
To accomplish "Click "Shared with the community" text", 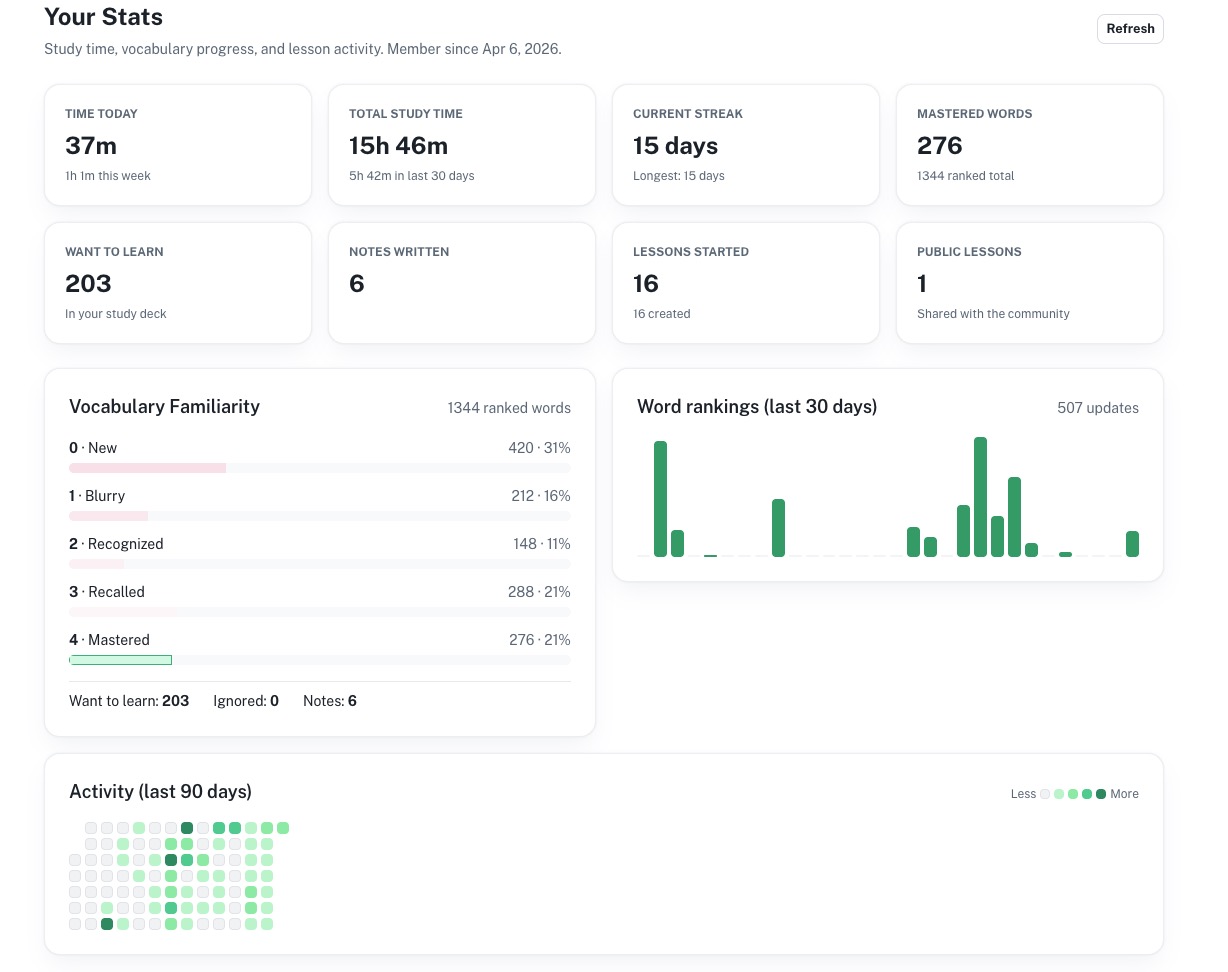I will click(x=993, y=314).
